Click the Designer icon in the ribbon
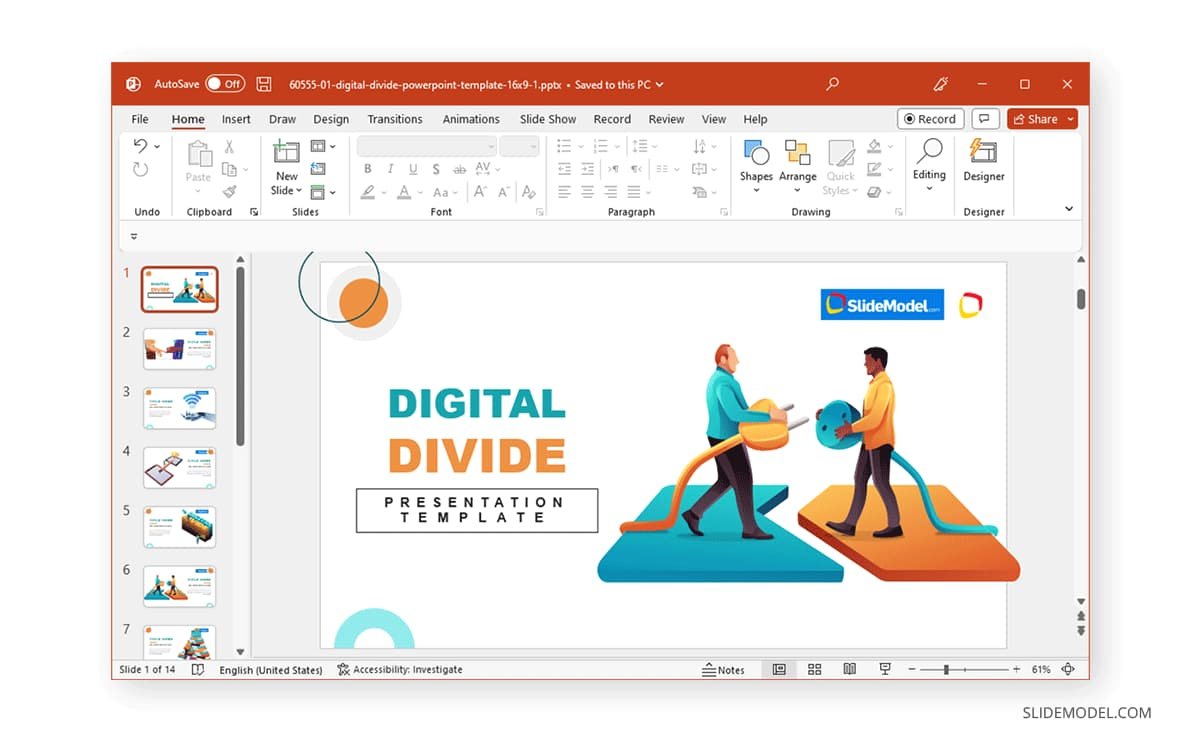The width and height of the screenshot is (1200, 743). pyautogui.click(x=983, y=159)
